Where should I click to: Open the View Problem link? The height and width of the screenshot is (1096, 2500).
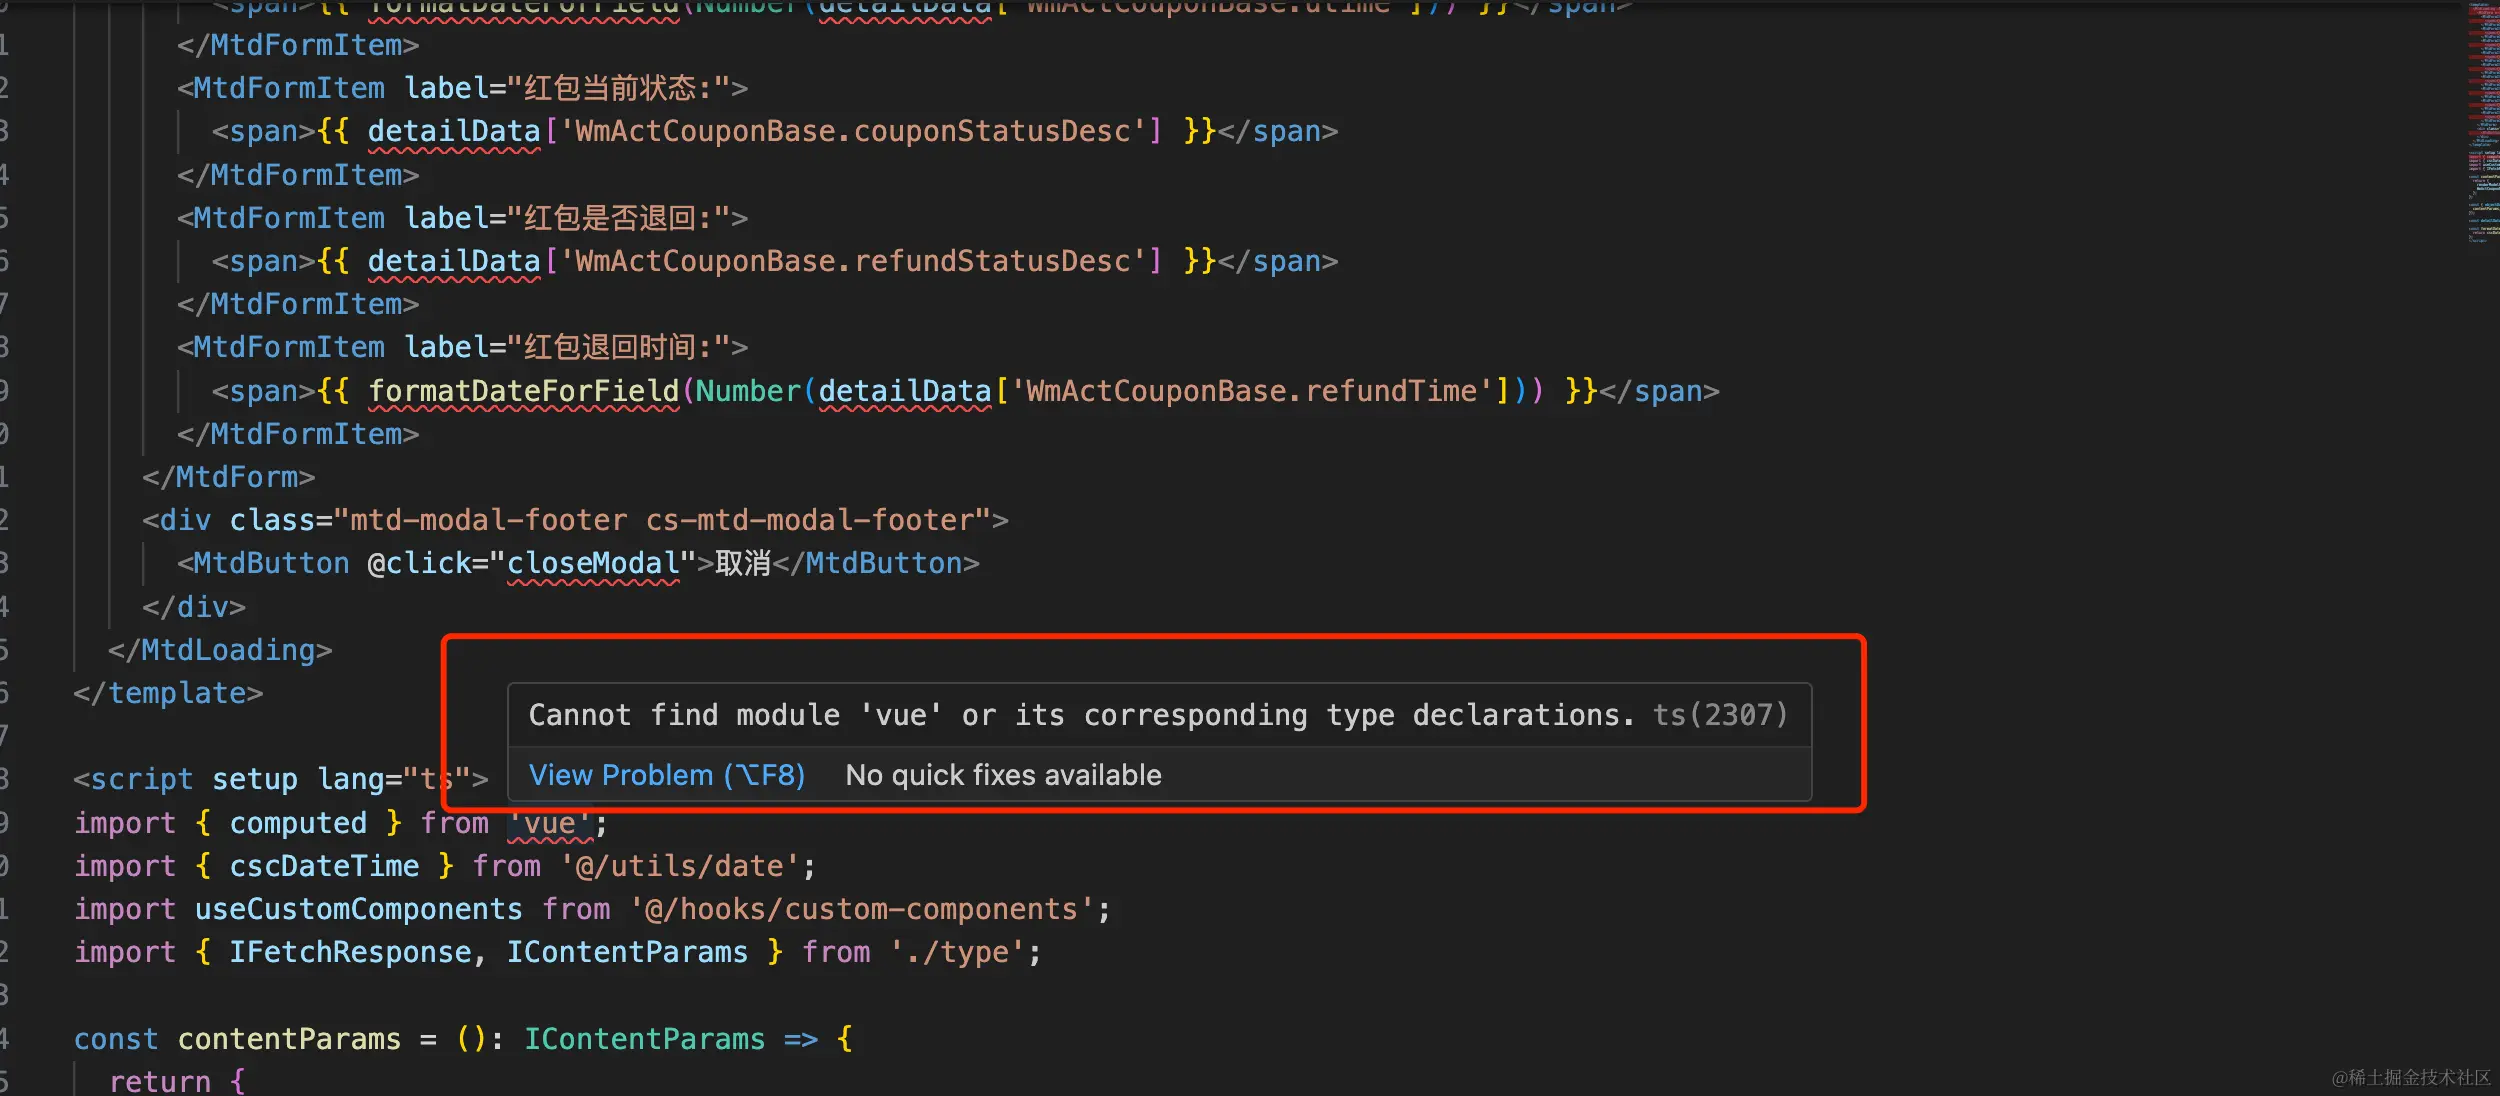click(666, 775)
